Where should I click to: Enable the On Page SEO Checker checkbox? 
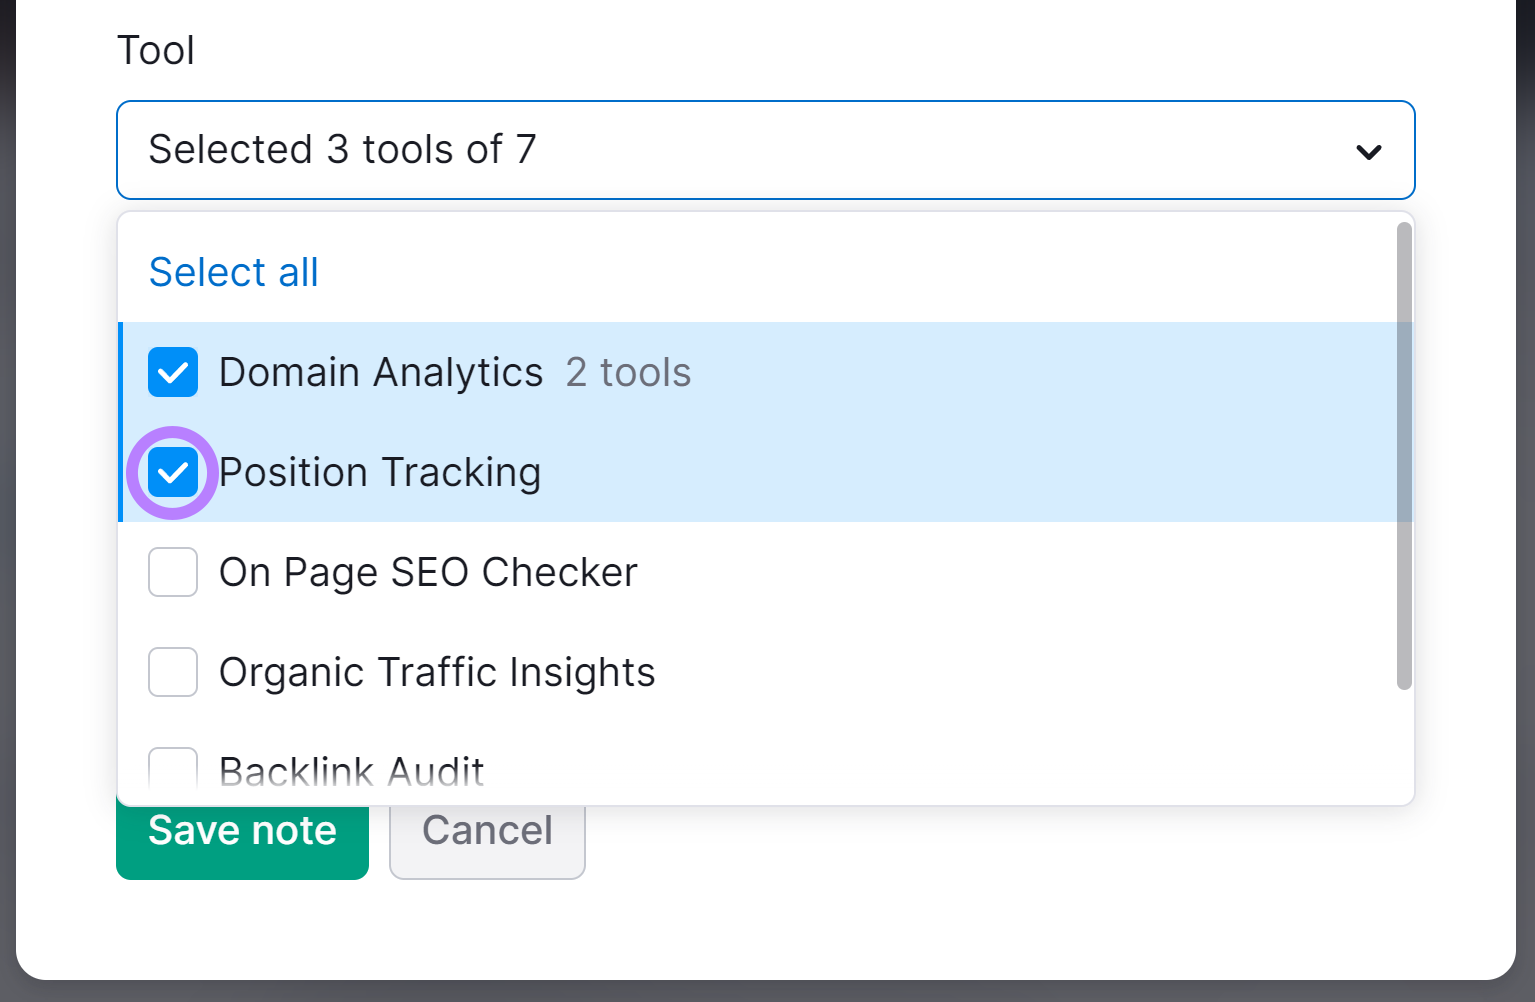coord(172,572)
